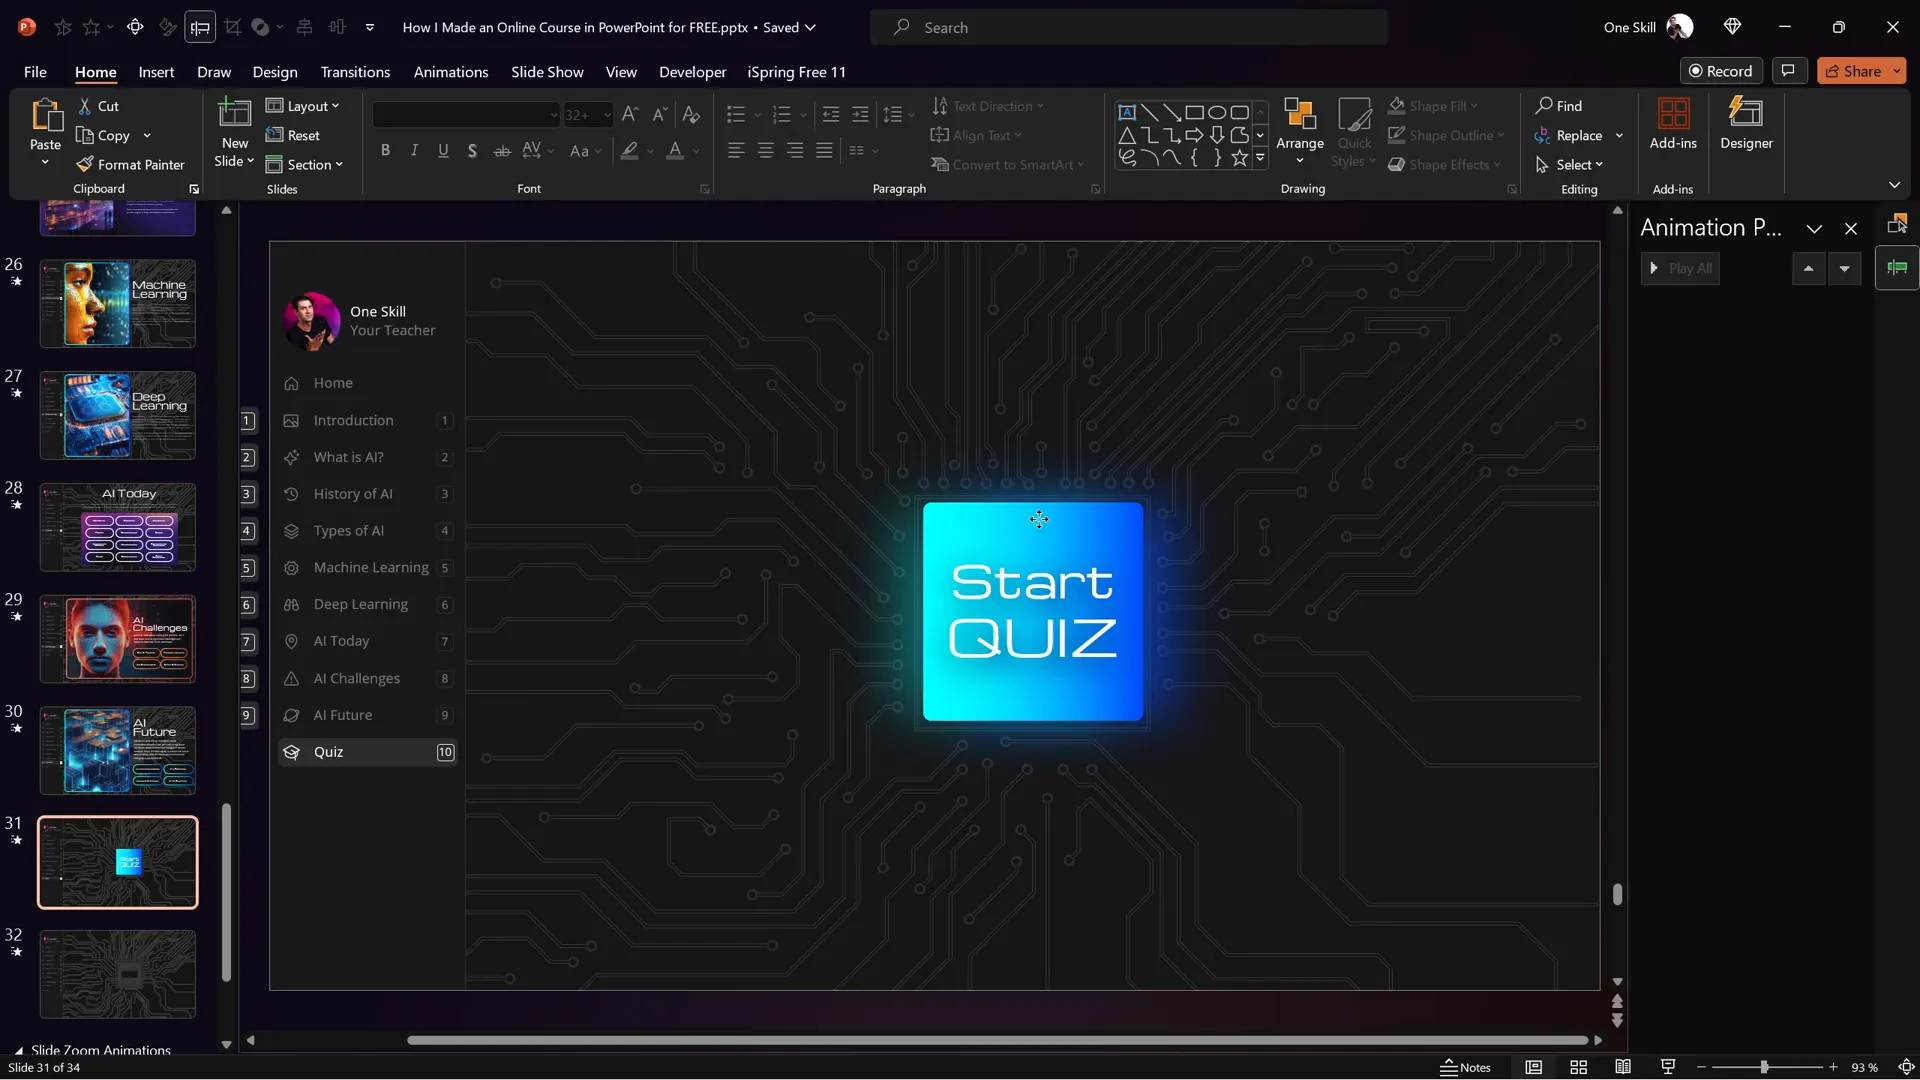This screenshot has height=1080, width=1920.
Task: Click the Search box in title bar
Action: (1128, 28)
